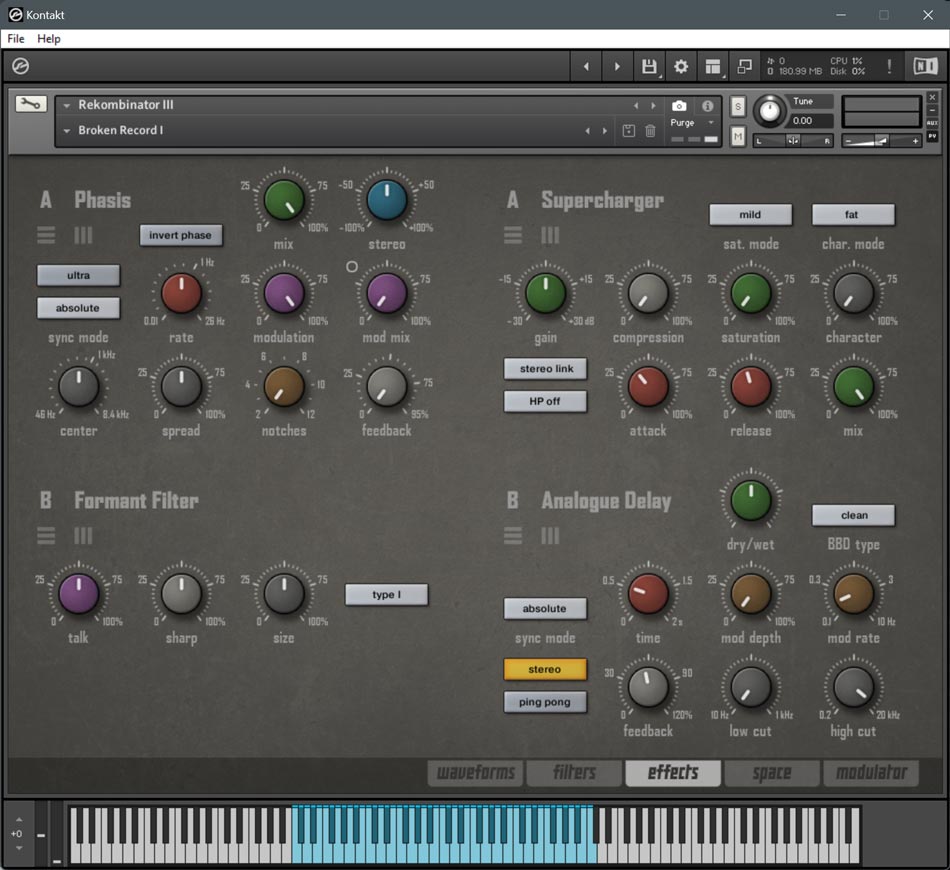This screenshot has height=870, width=950.
Task: Click the Tune knob
Action: coord(769,111)
